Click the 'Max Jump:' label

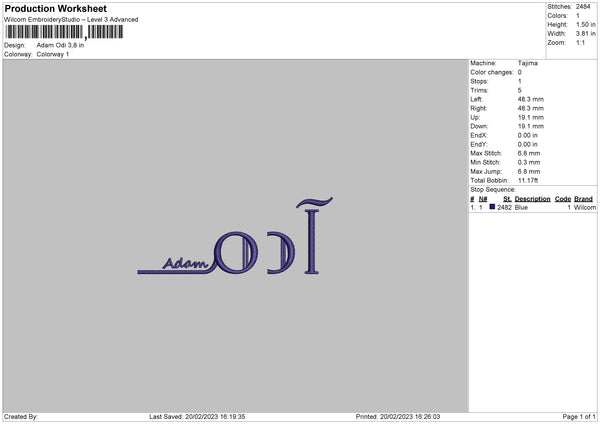coord(486,171)
